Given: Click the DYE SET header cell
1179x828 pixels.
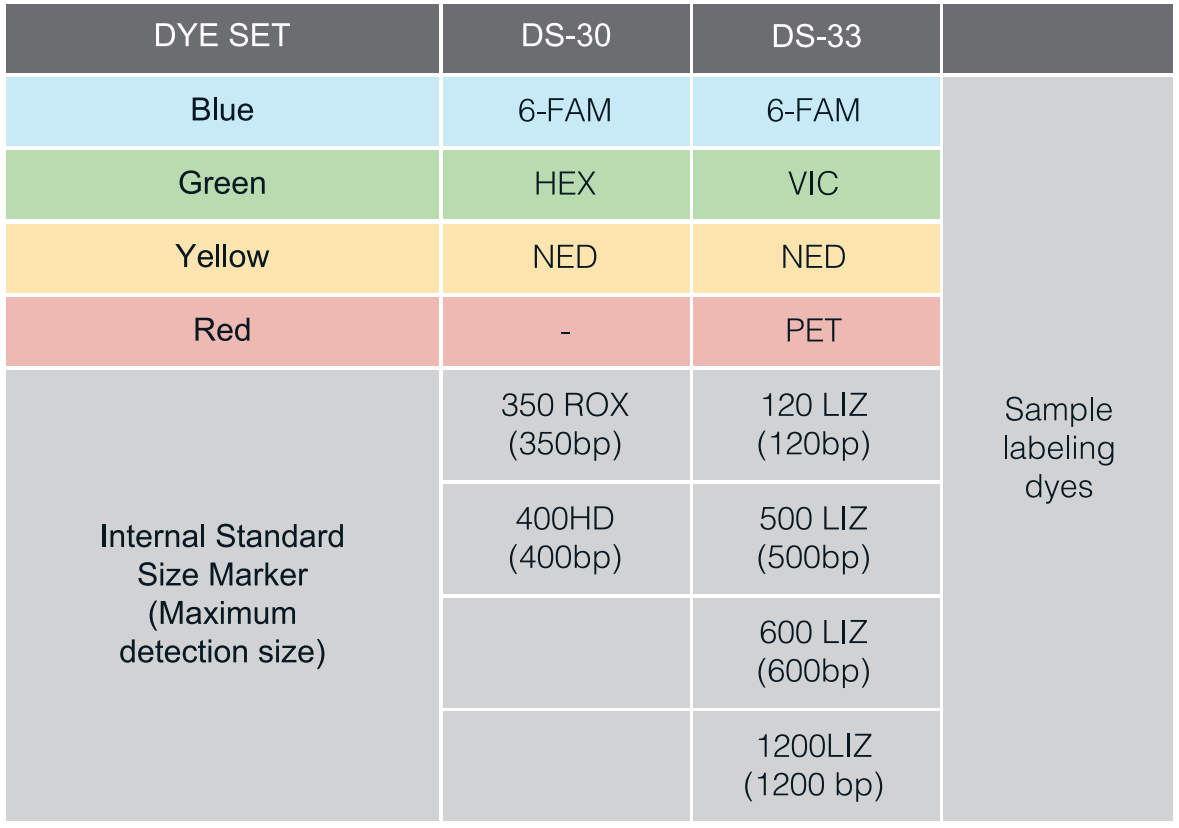Looking at the screenshot, I should coord(222,37).
